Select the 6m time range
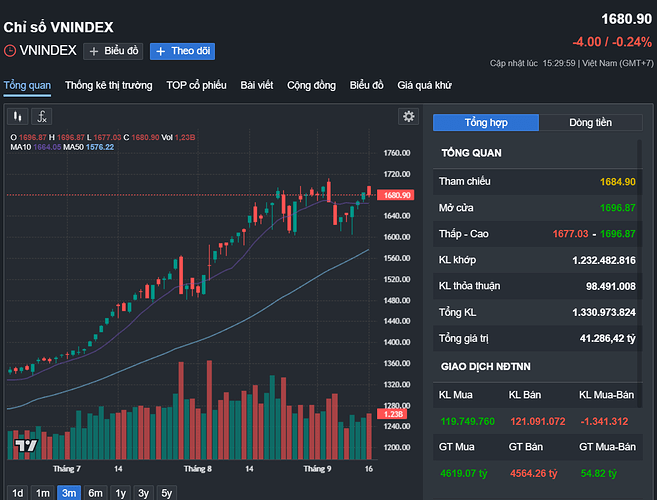This screenshot has height=500, width=657. tap(95, 492)
